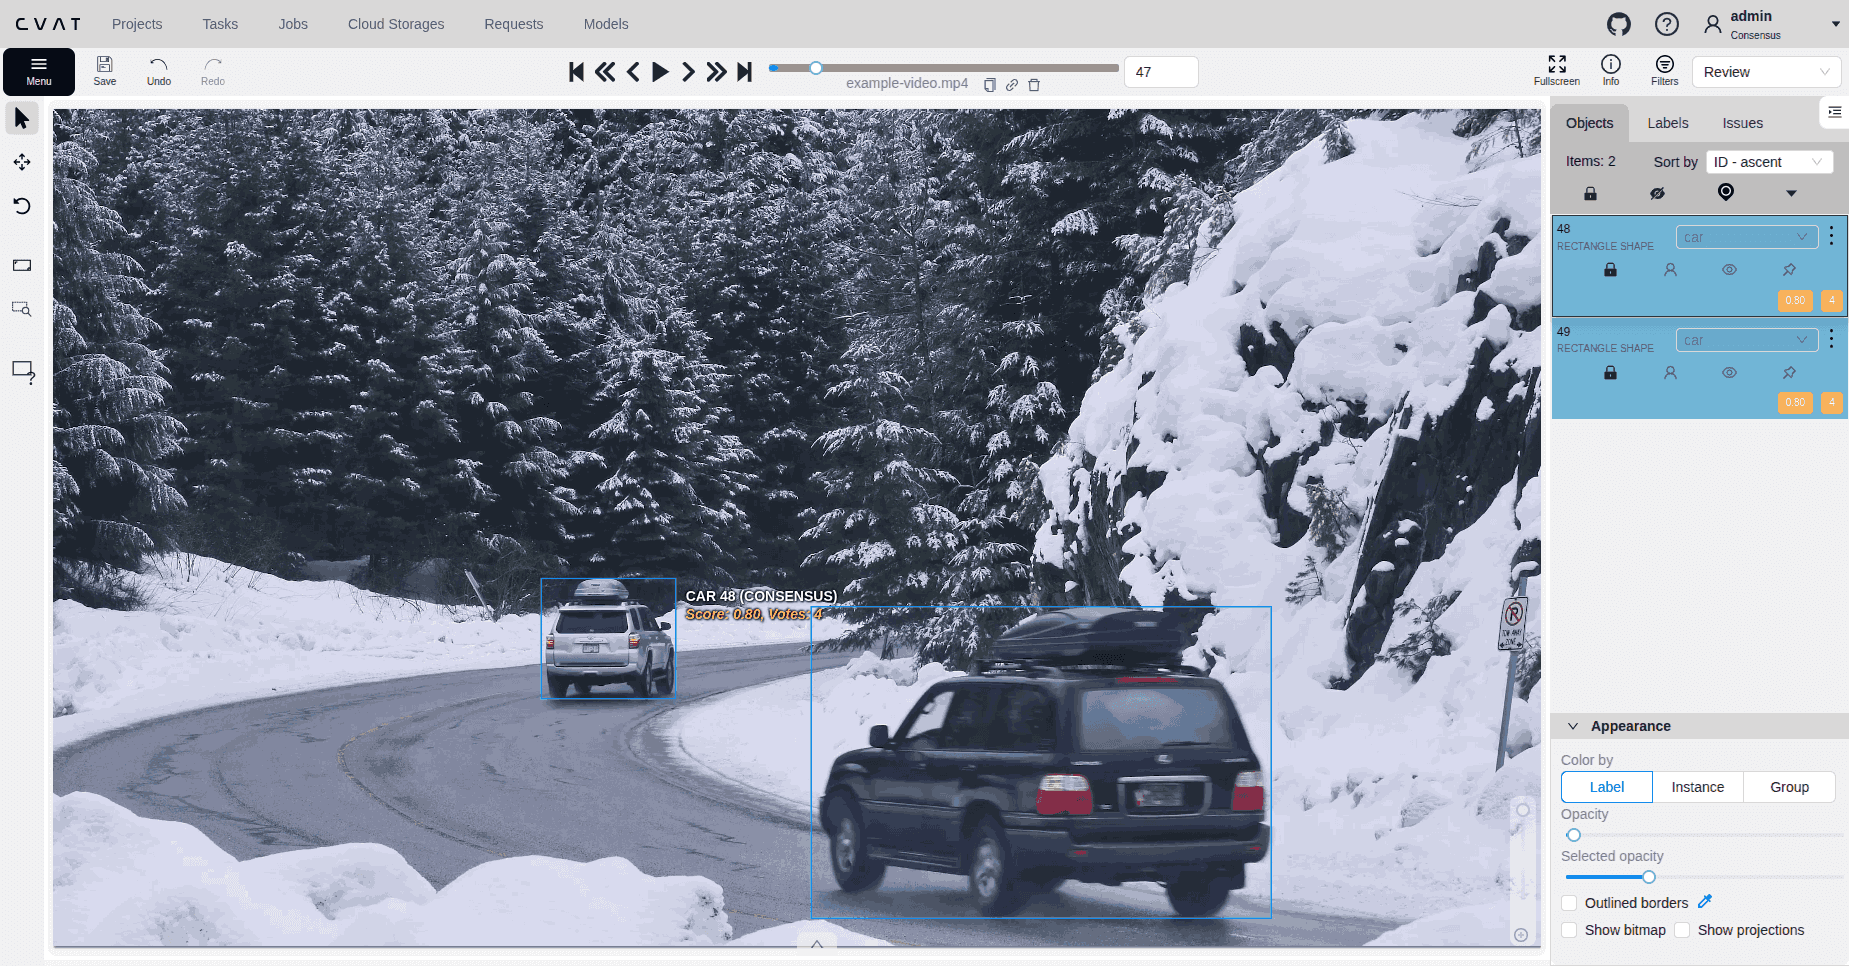The image size is (1849, 966).
Task: Click the Save icon in toolbar
Action: pos(104,70)
